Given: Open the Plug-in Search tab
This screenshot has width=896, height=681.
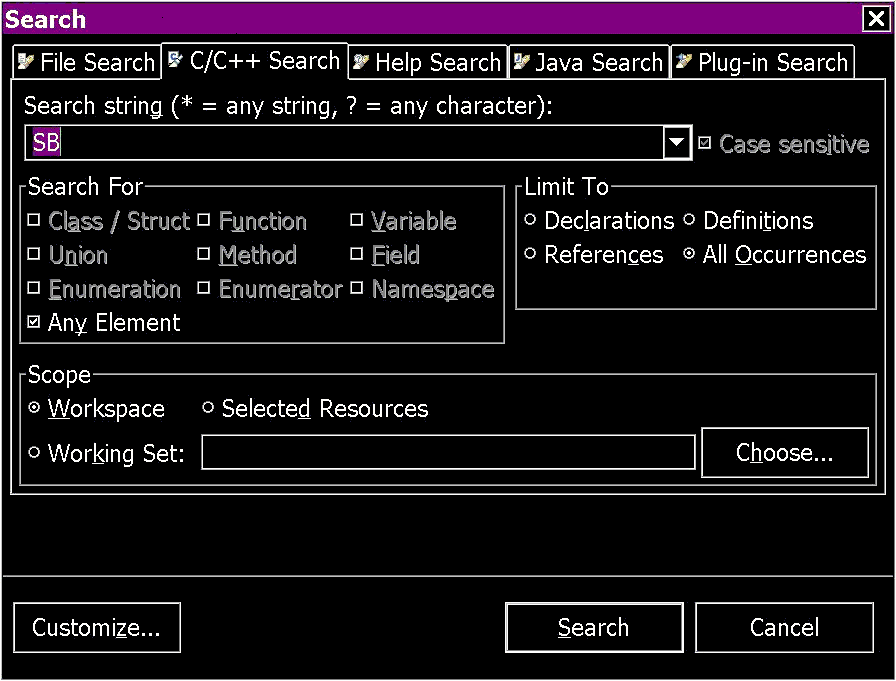Looking at the screenshot, I should pos(762,62).
